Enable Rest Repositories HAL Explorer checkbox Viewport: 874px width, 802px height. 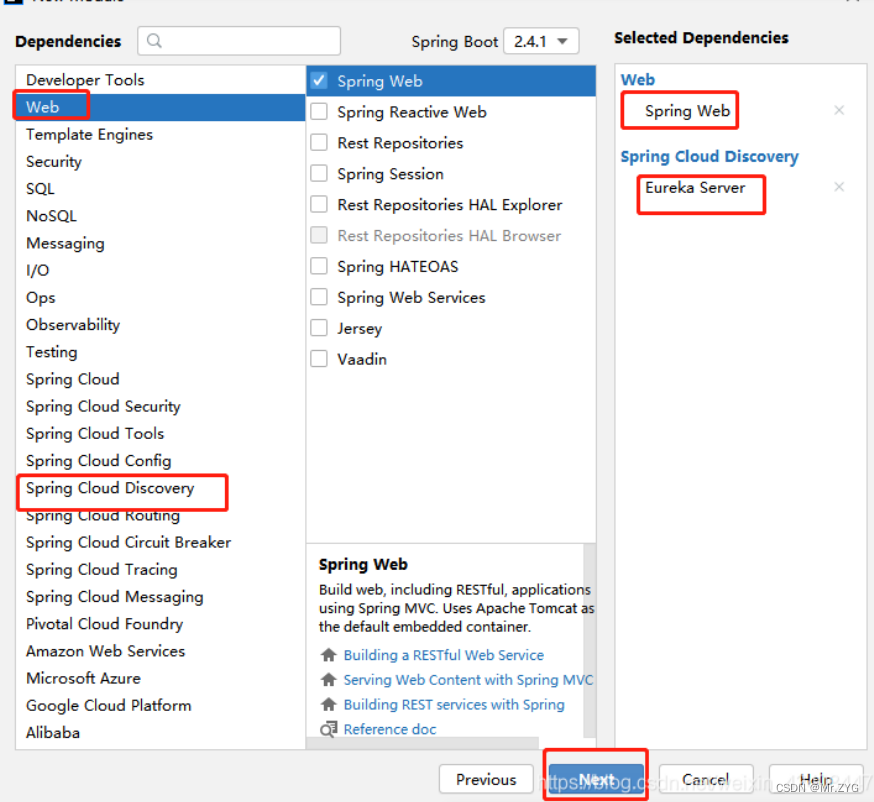coord(319,205)
